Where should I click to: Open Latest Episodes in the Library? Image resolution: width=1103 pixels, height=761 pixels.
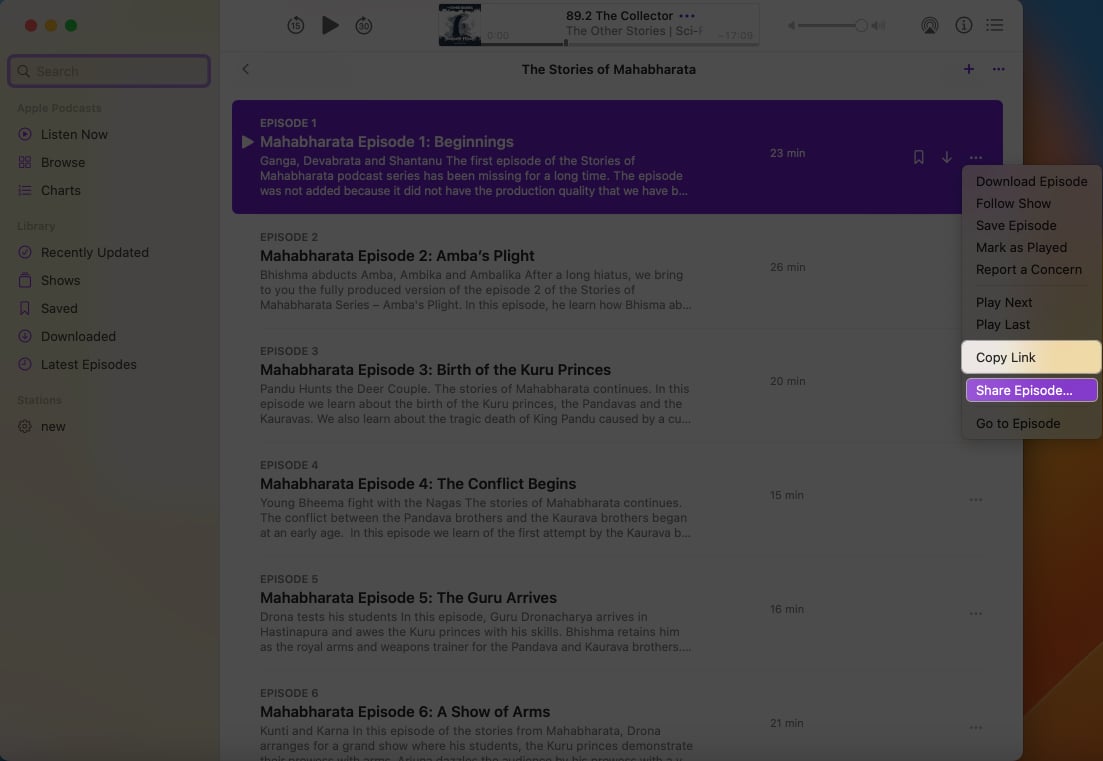[89, 365]
